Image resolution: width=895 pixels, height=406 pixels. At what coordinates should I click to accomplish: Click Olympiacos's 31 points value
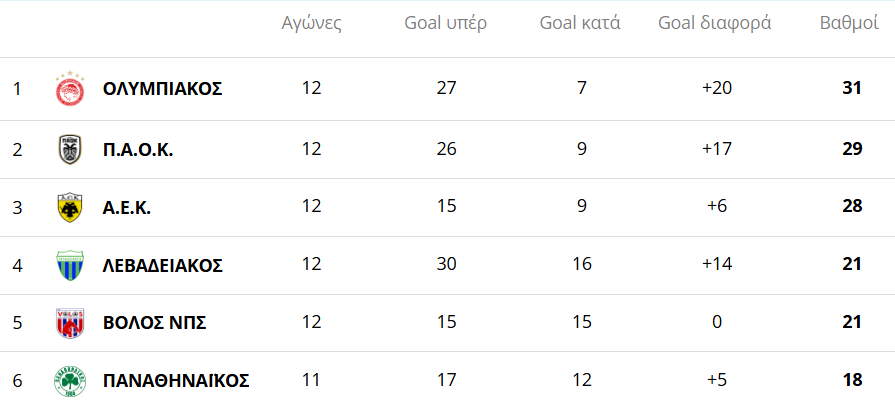coord(852,89)
